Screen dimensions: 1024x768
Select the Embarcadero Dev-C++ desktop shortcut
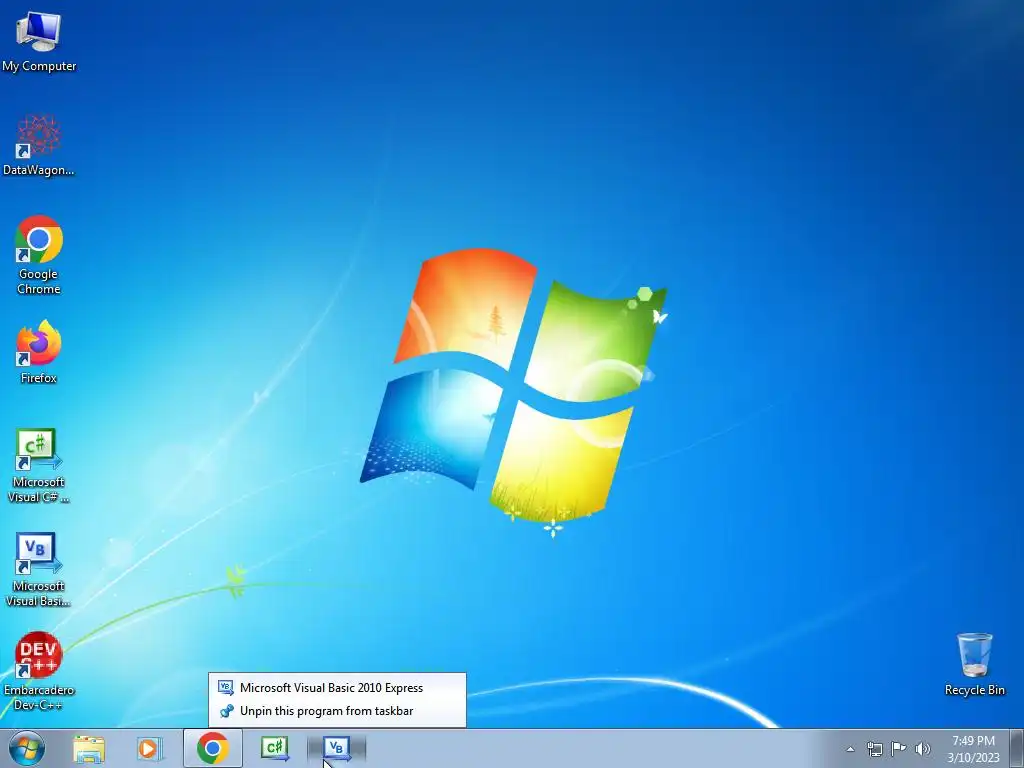(39, 671)
